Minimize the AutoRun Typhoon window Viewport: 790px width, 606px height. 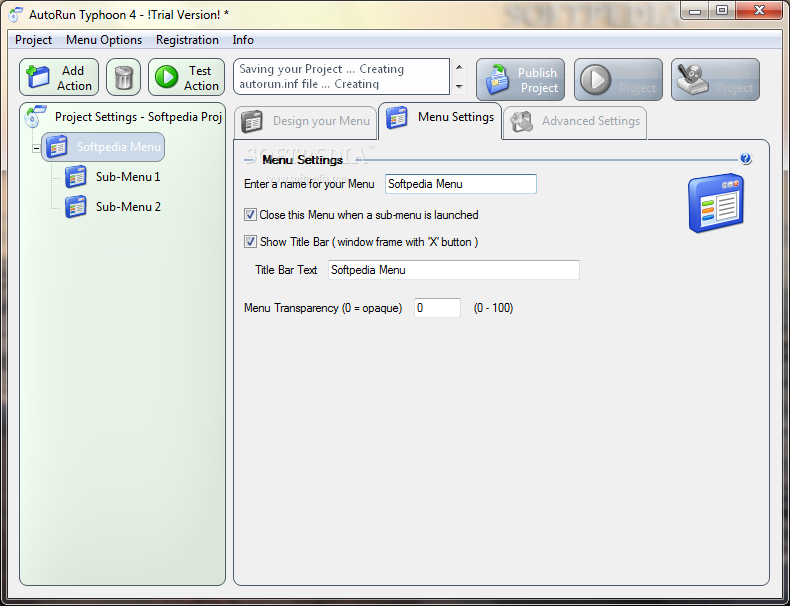coord(695,11)
